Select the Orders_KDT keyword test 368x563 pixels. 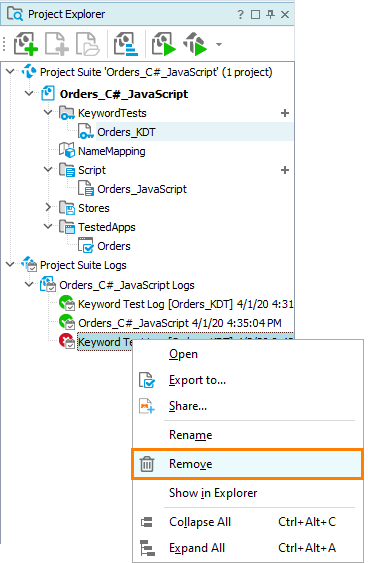coord(126,132)
